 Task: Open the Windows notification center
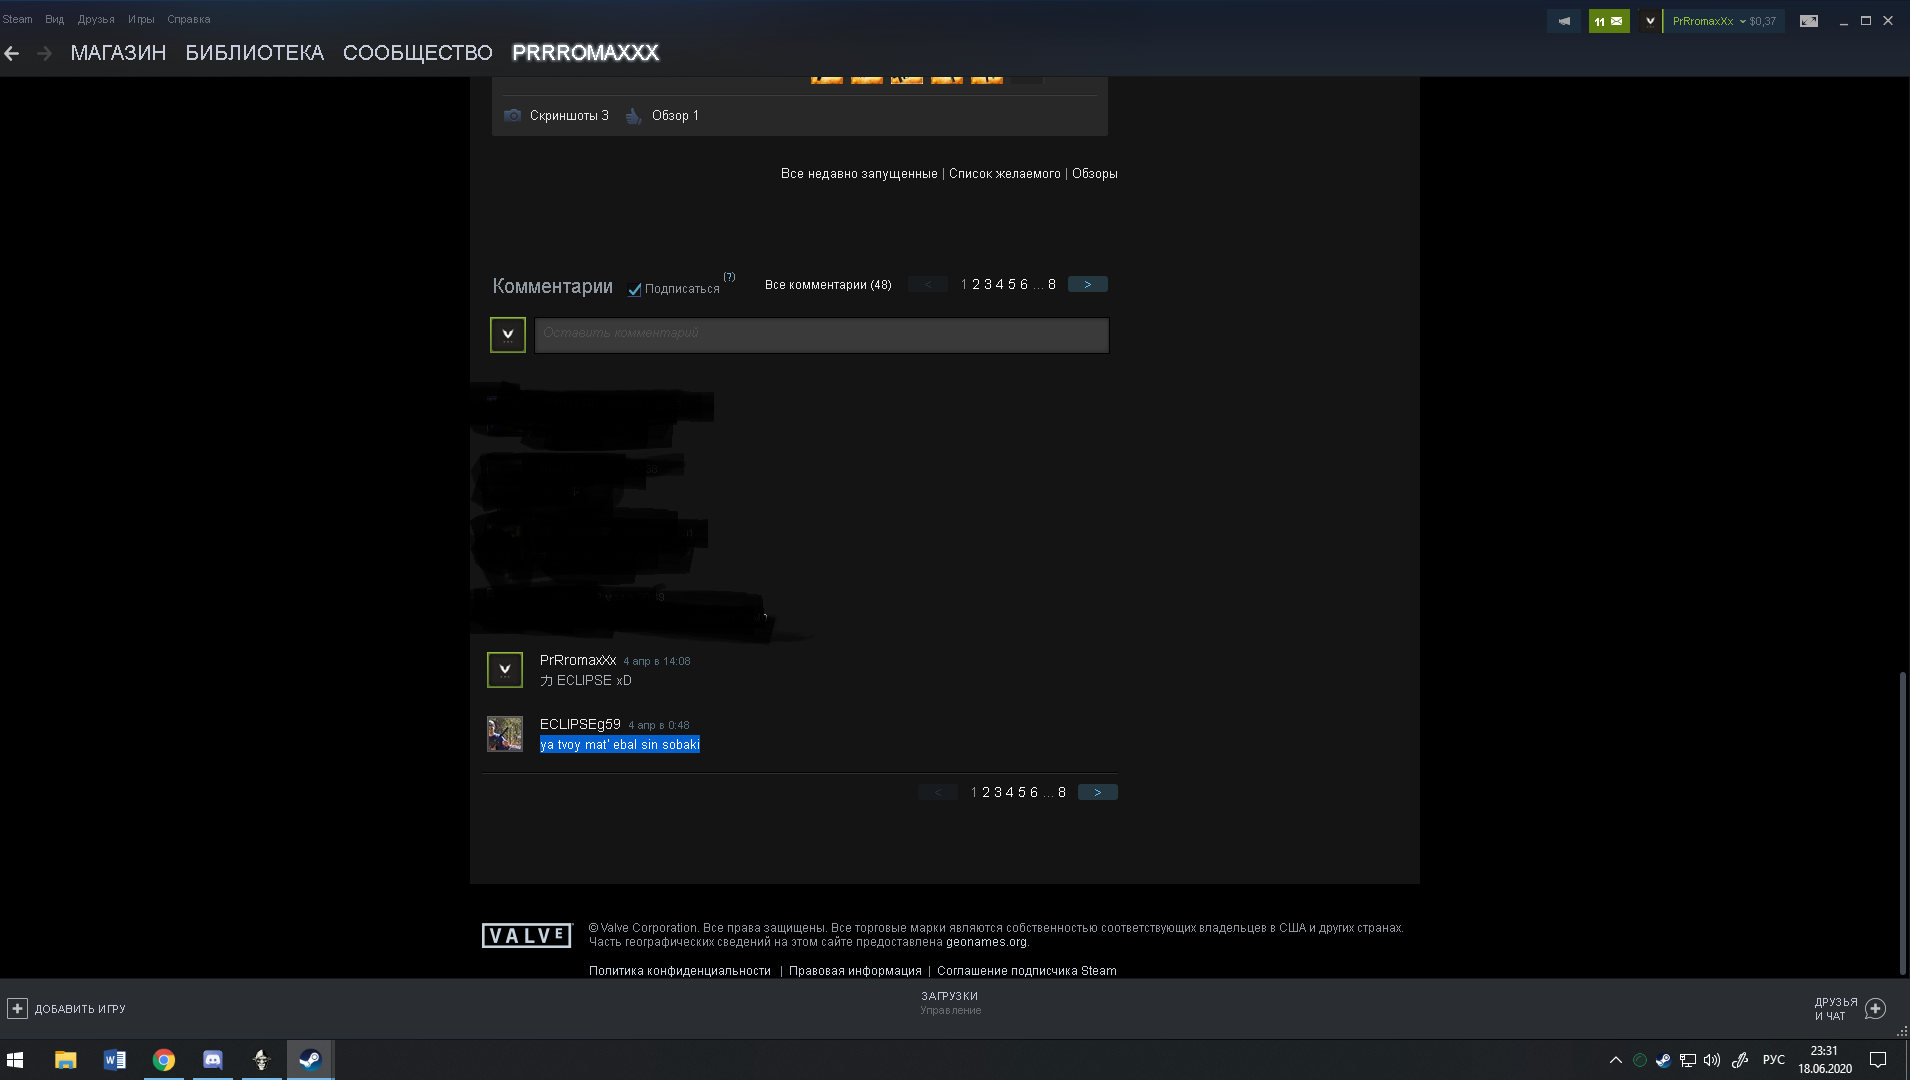(1878, 1060)
